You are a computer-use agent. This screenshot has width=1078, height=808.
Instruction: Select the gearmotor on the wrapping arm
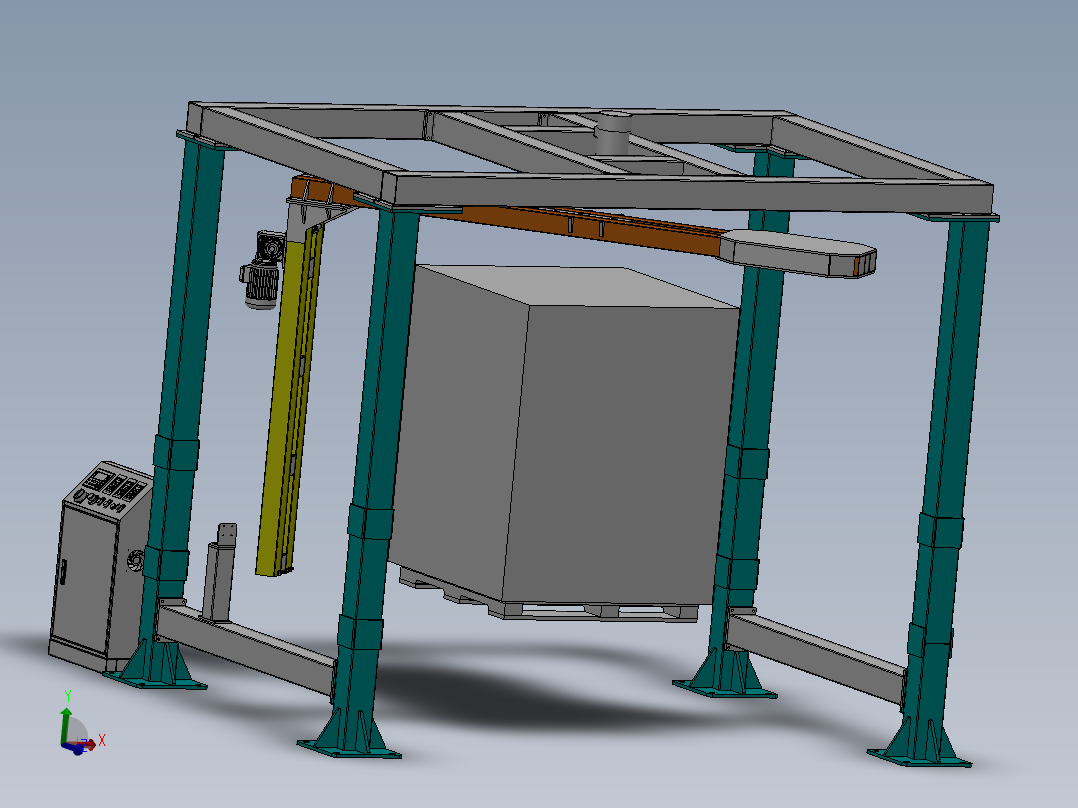[262, 270]
